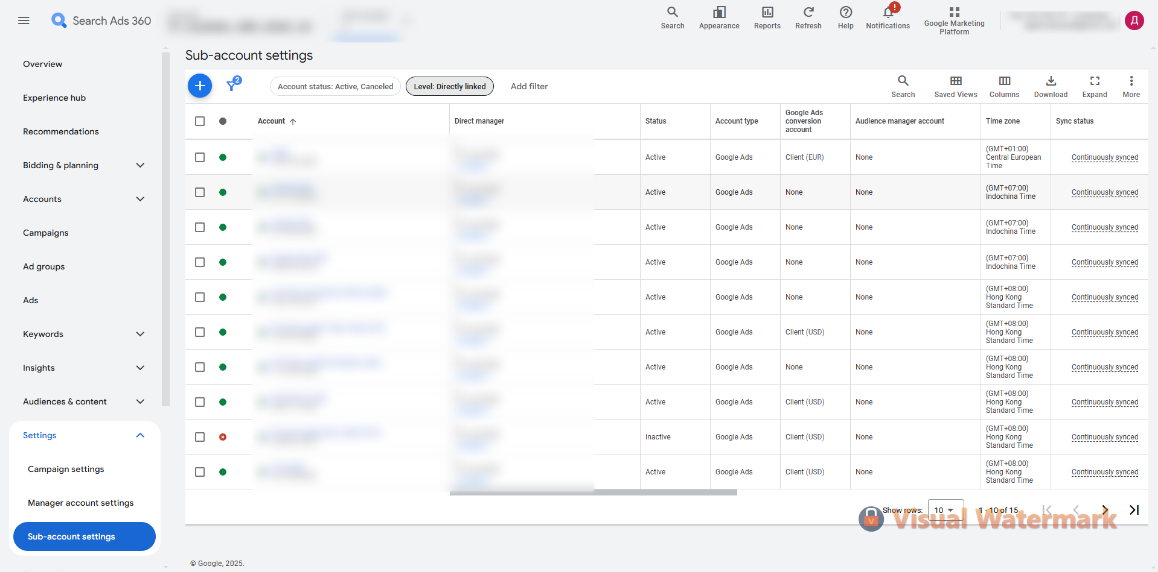Image resolution: width=1158 pixels, height=572 pixels.
Task: Expand the Keywords section
Action: (140, 334)
